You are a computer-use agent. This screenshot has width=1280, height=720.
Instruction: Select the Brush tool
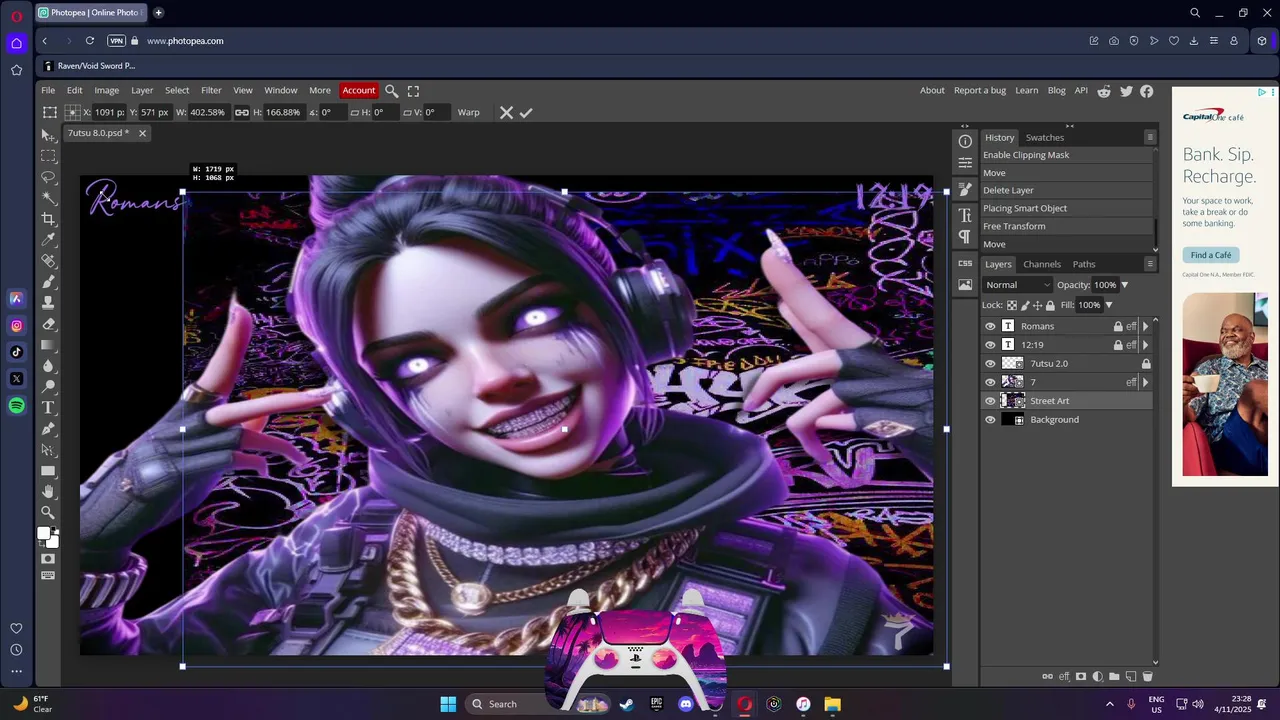tap(48, 282)
